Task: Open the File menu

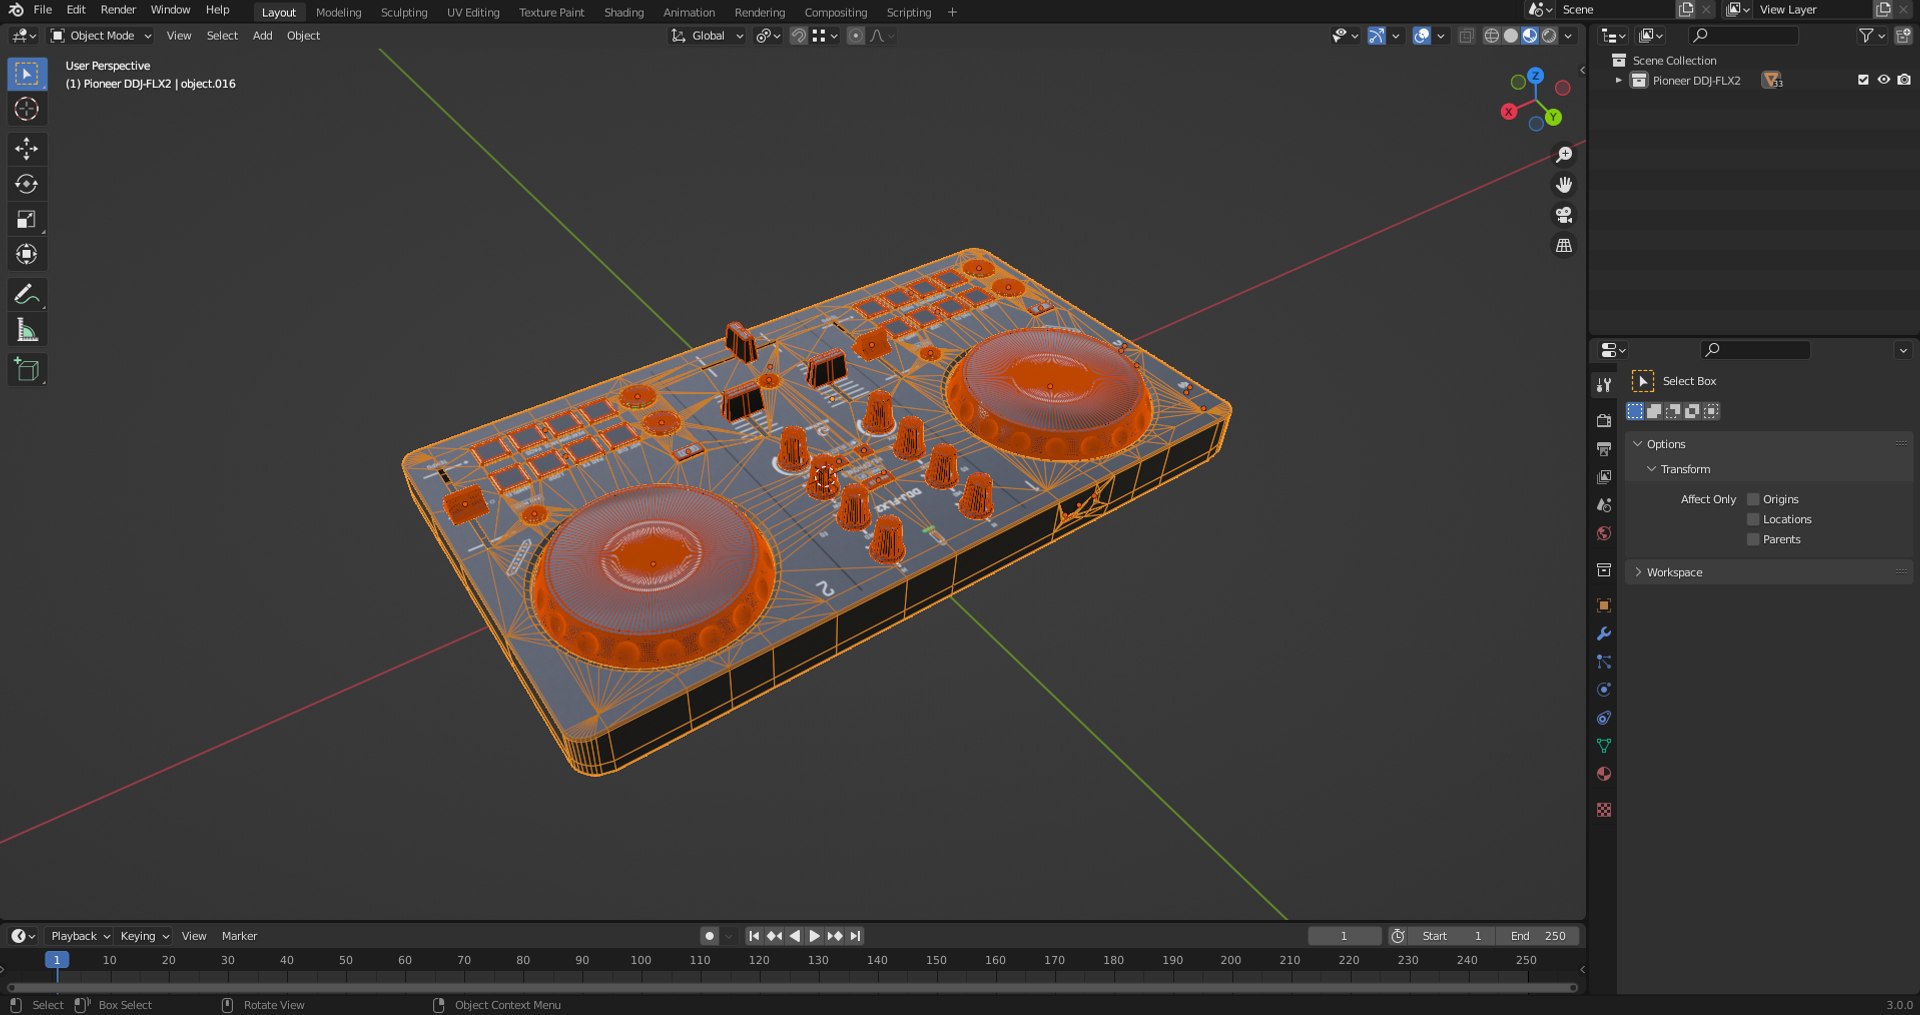Action: 43,10
